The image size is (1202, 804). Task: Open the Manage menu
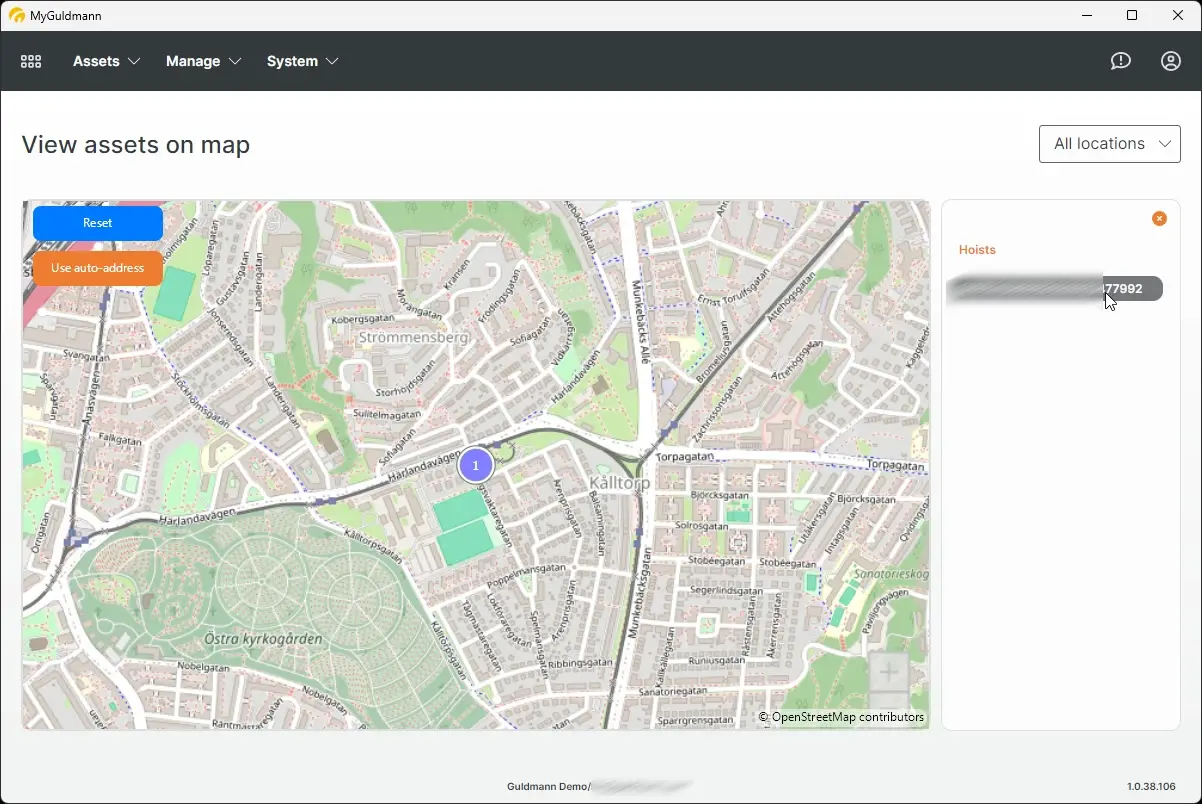point(193,61)
